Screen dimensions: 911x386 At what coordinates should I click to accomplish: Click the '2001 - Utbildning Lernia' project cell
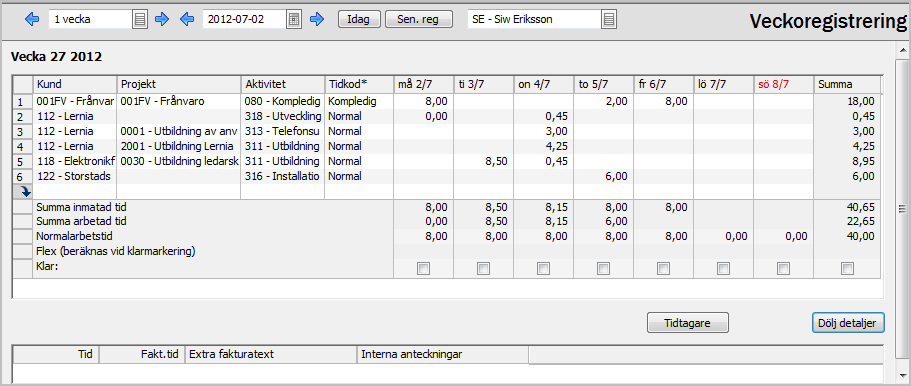point(179,146)
